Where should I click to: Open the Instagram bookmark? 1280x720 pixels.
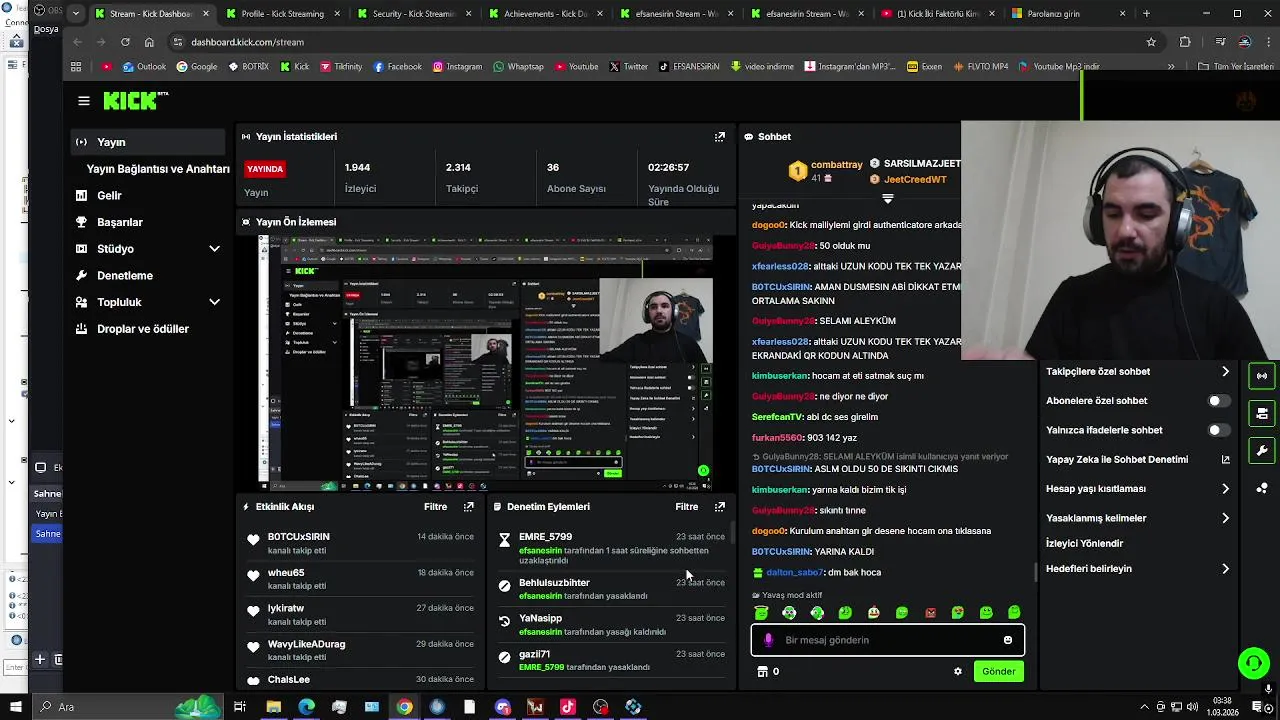coord(457,67)
